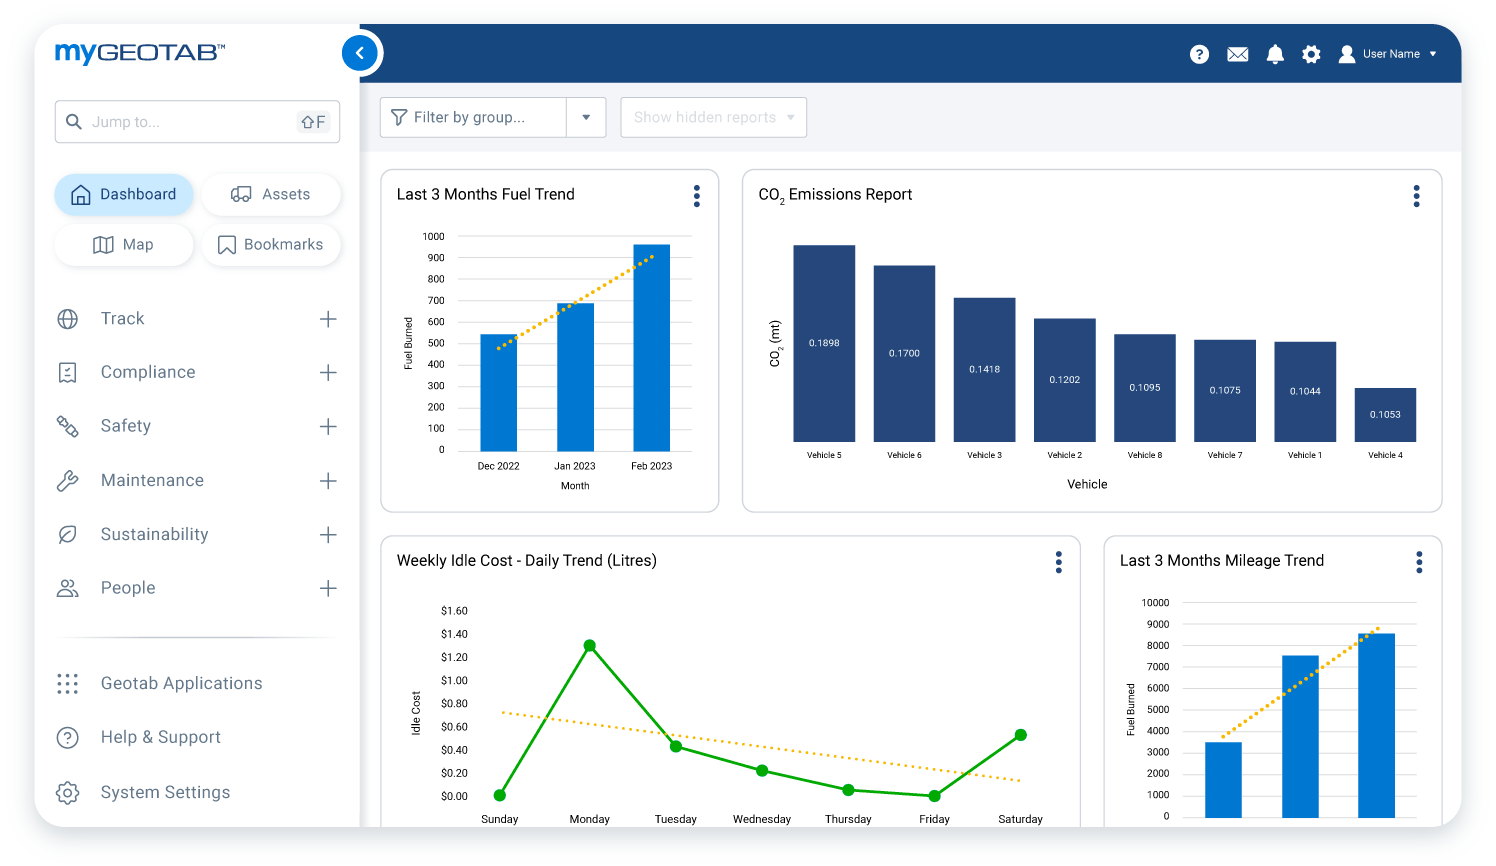Open the Filter by group dropdown arrow

[586, 117]
